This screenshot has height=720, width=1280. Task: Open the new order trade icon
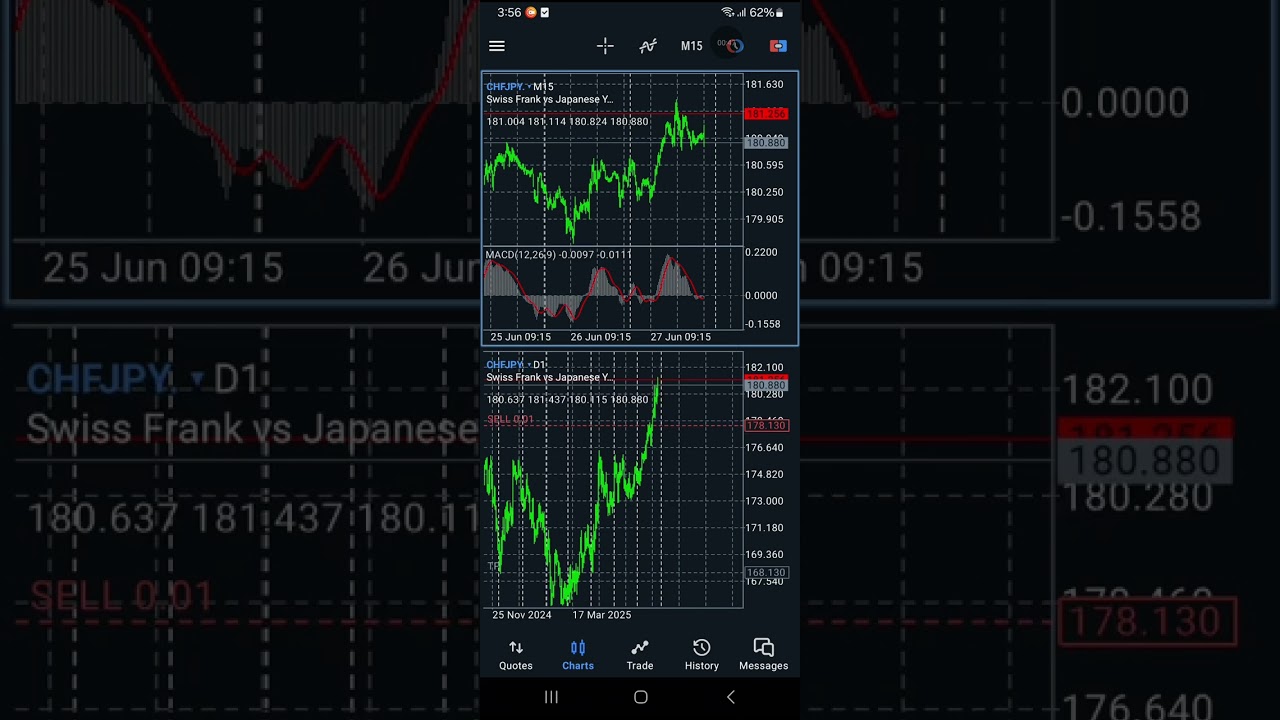tap(778, 46)
